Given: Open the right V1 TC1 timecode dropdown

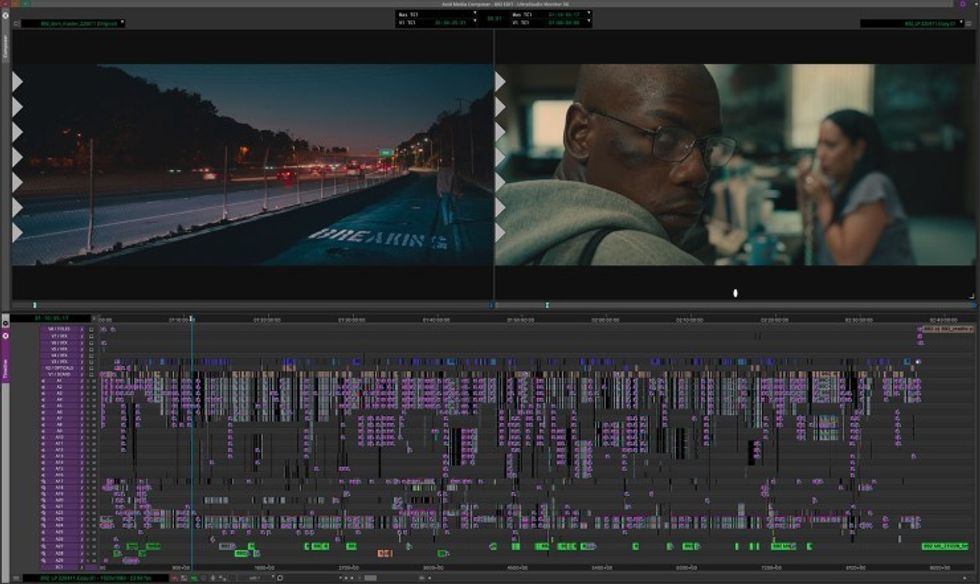Looking at the screenshot, I should click(x=589, y=20).
